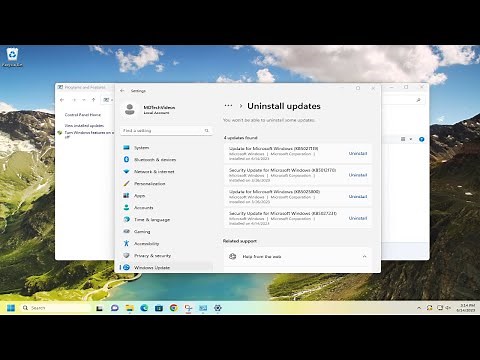Launch Microsoft Edge from the taskbar
This screenshot has width=480, height=360.
click(x=144, y=308)
